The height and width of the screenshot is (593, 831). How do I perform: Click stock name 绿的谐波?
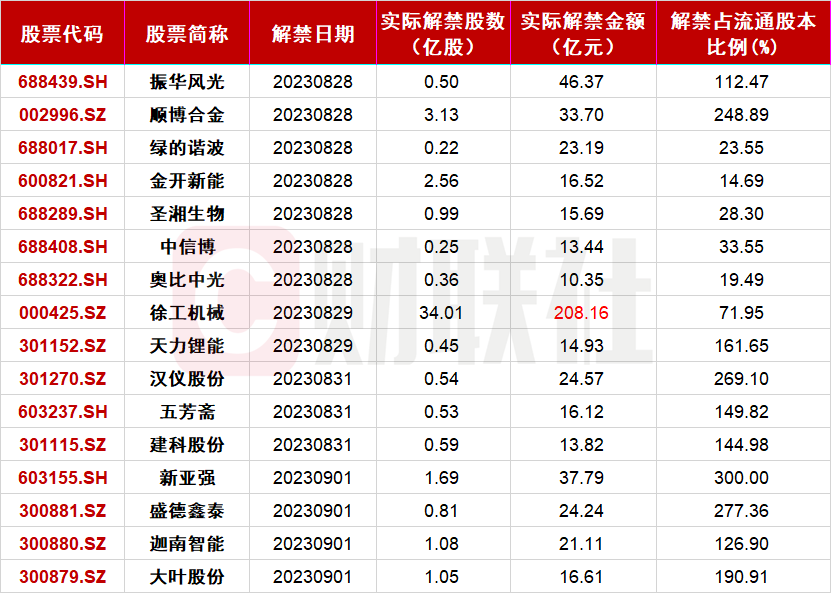[x=187, y=147]
